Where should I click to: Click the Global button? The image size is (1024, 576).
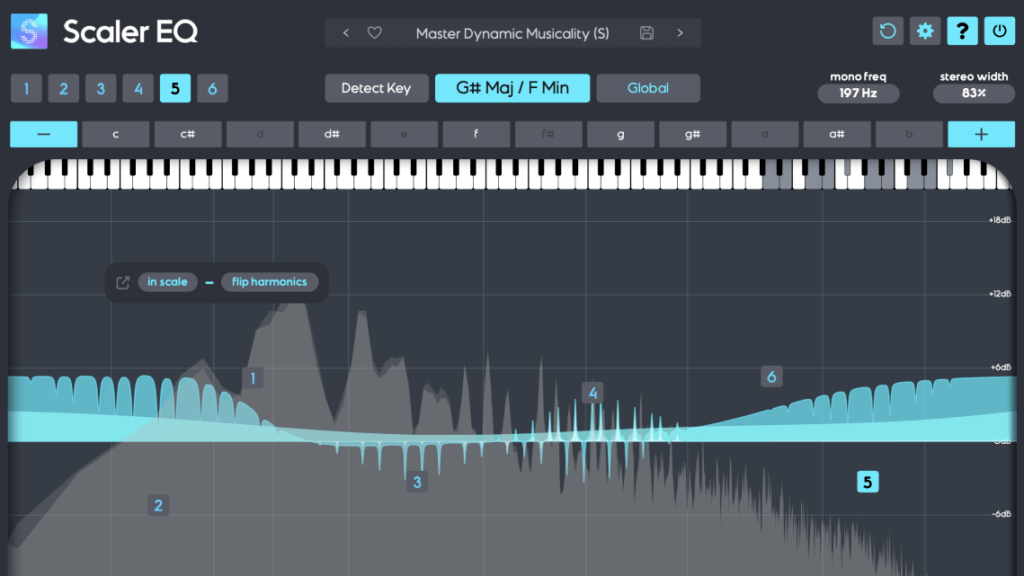(x=648, y=88)
